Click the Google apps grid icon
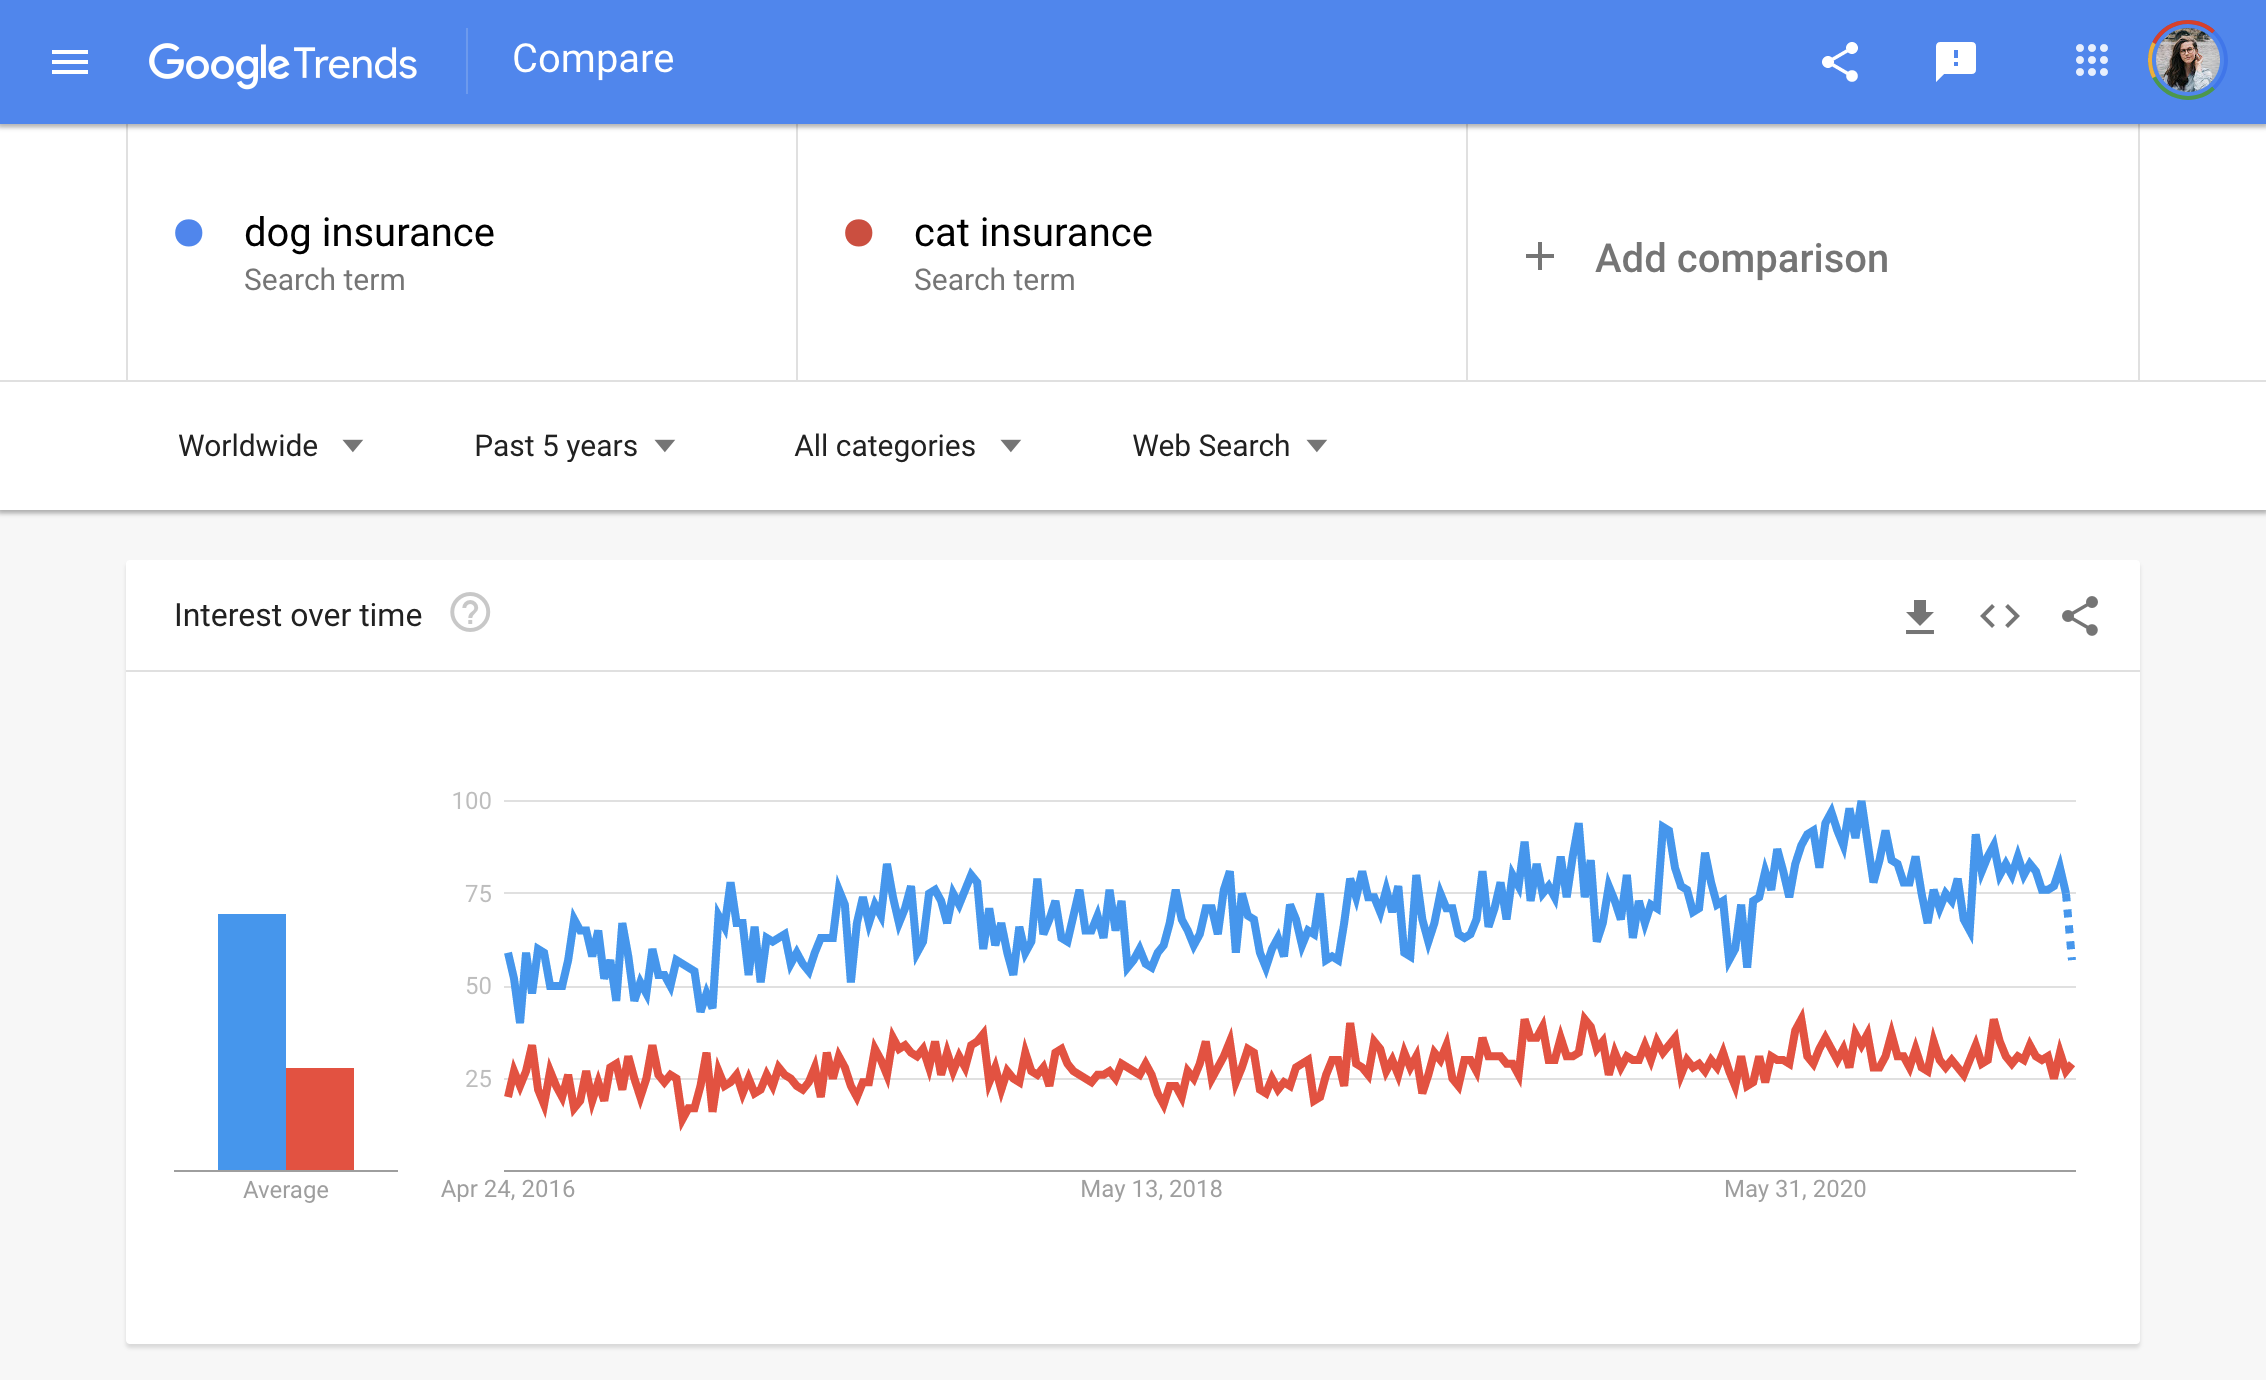The height and width of the screenshot is (1380, 2266). 2088,61
